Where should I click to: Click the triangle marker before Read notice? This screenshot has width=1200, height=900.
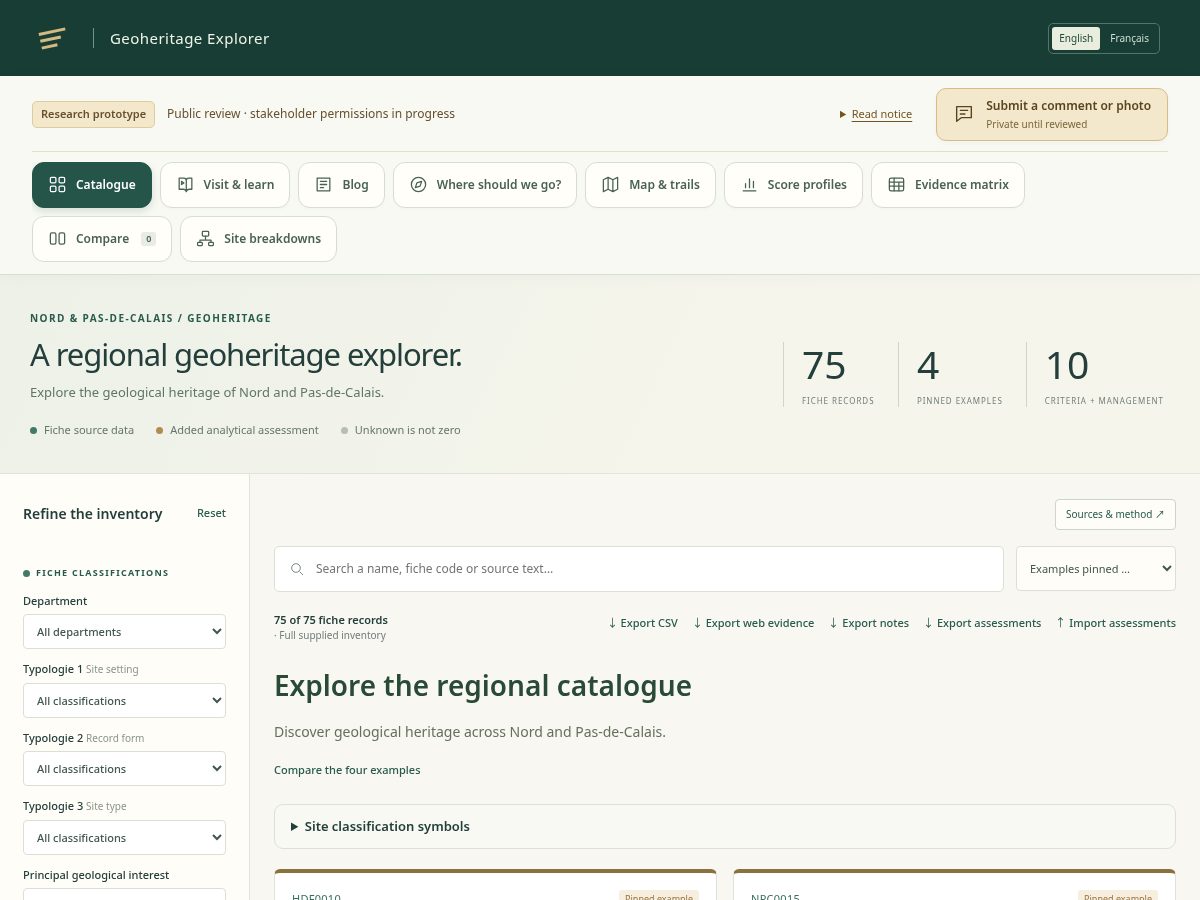[843, 115]
